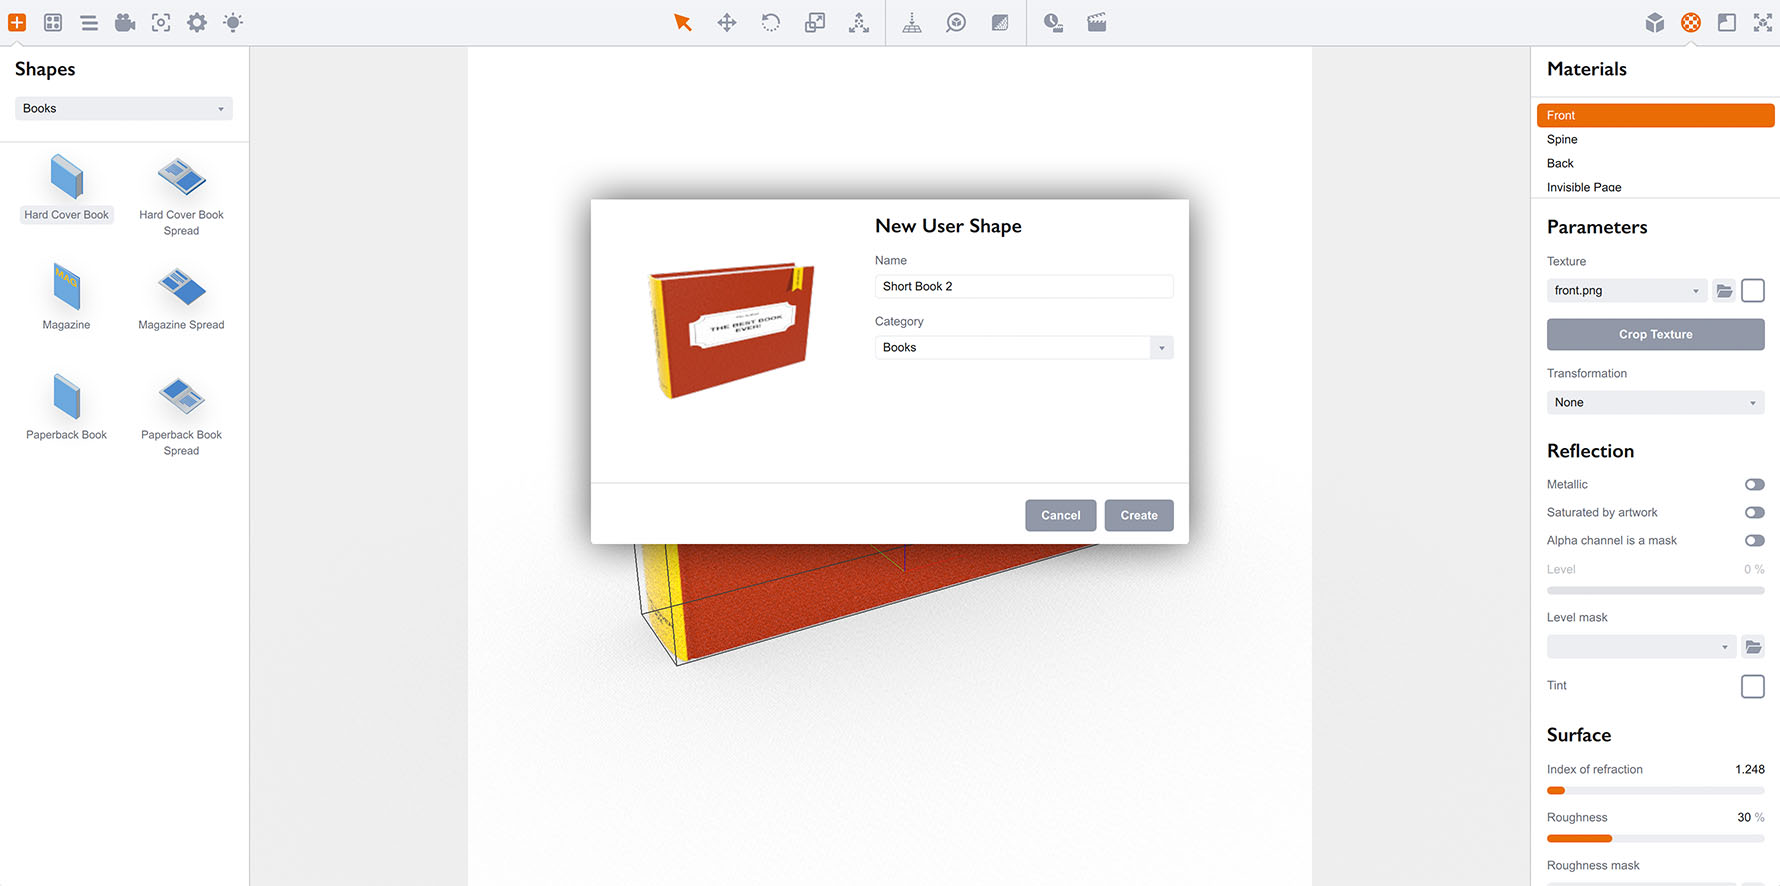Adjust the Roughness slider

pos(1655,839)
